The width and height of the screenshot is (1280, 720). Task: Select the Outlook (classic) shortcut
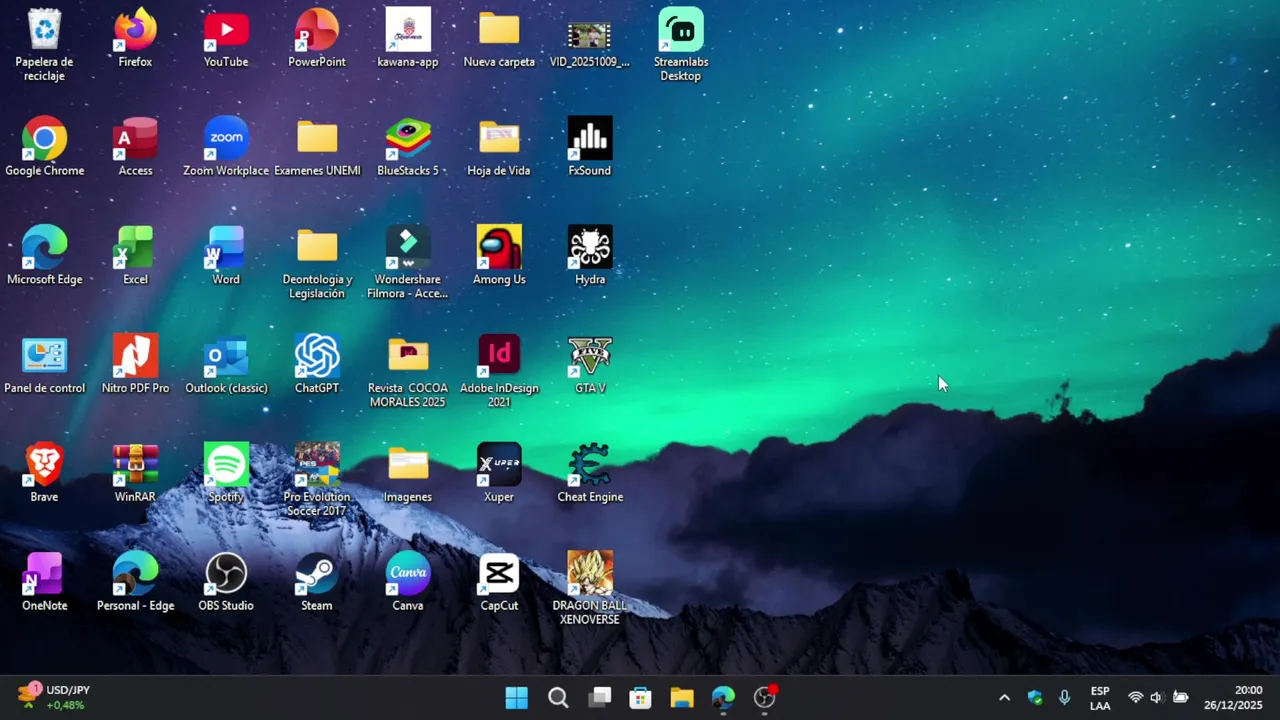point(226,365)
